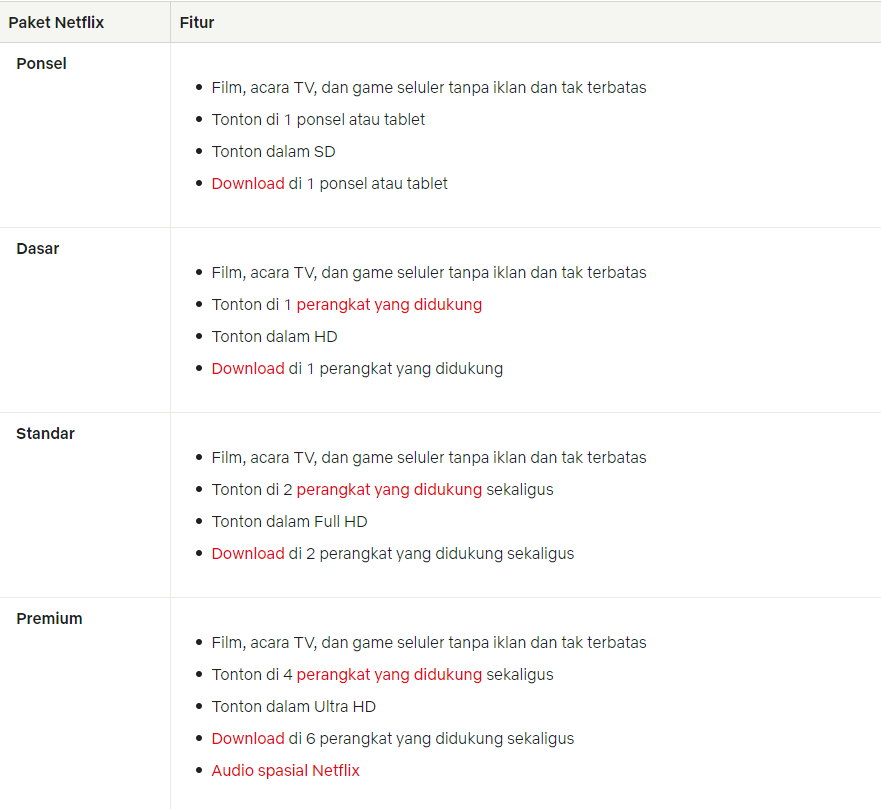Click the 'Tonton dalam SD' text
This screenshot has width=881, height=809.
273,152
